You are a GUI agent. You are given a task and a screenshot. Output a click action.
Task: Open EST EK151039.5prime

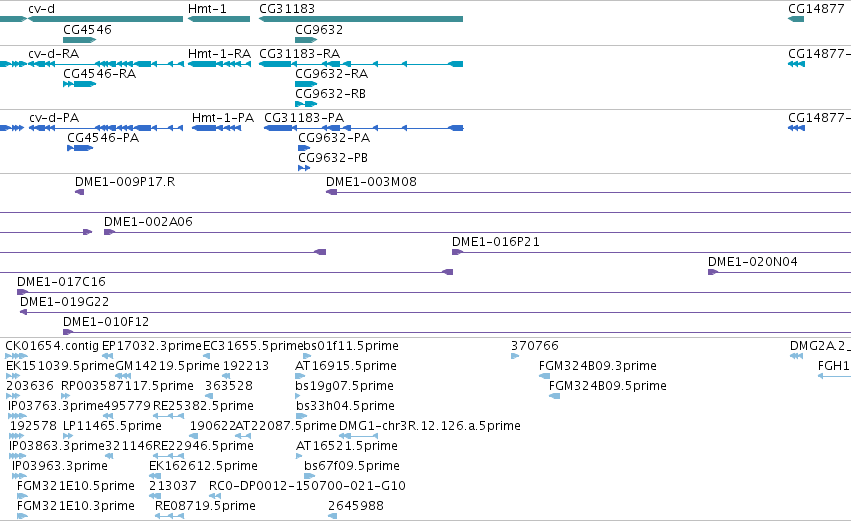[x=12, y=376]
